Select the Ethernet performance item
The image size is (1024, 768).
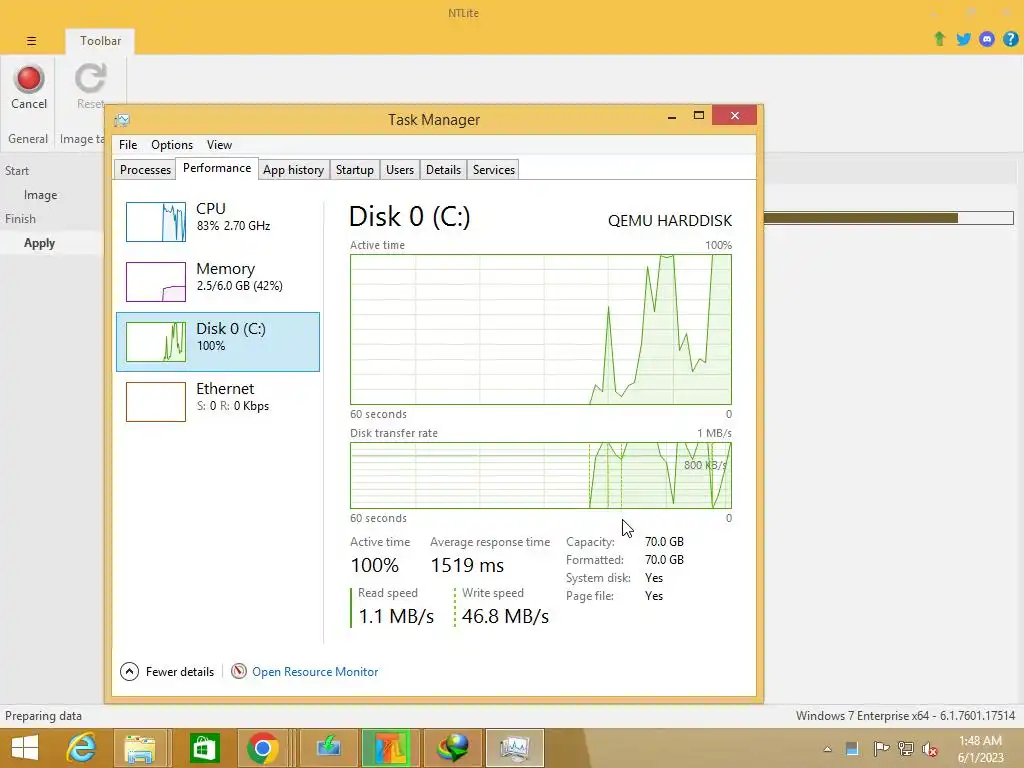point(218,402)
